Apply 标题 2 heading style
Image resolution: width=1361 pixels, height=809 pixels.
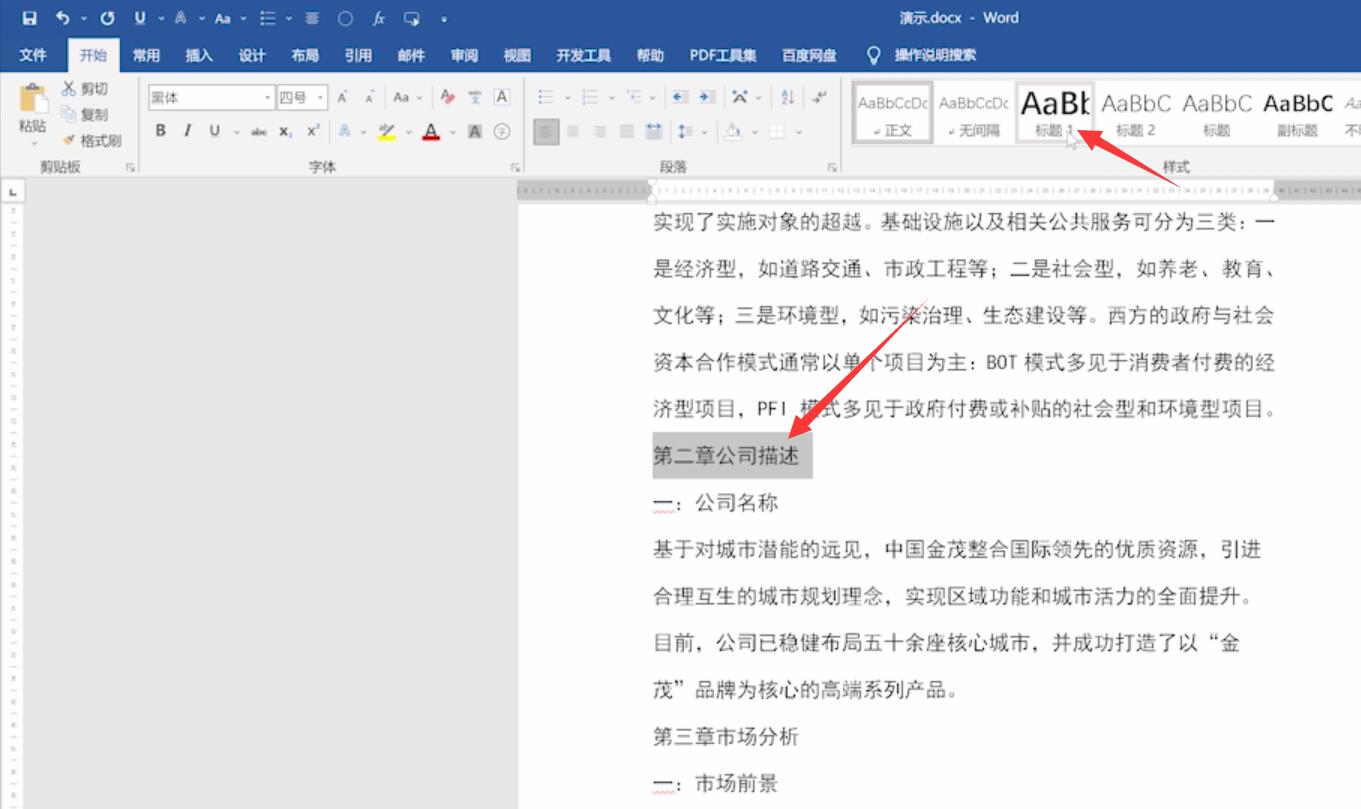point(1136,112)
